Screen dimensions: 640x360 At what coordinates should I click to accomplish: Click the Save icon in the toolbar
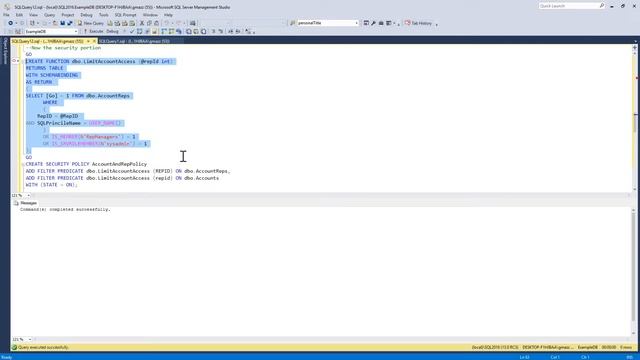(62, 23)
